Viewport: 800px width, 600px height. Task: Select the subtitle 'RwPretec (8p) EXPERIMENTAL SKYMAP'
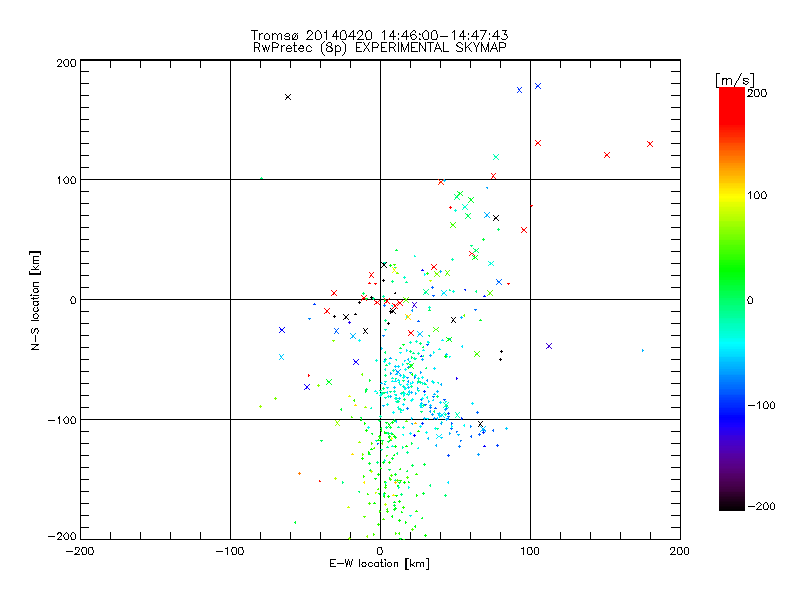[x=380, y=47]
